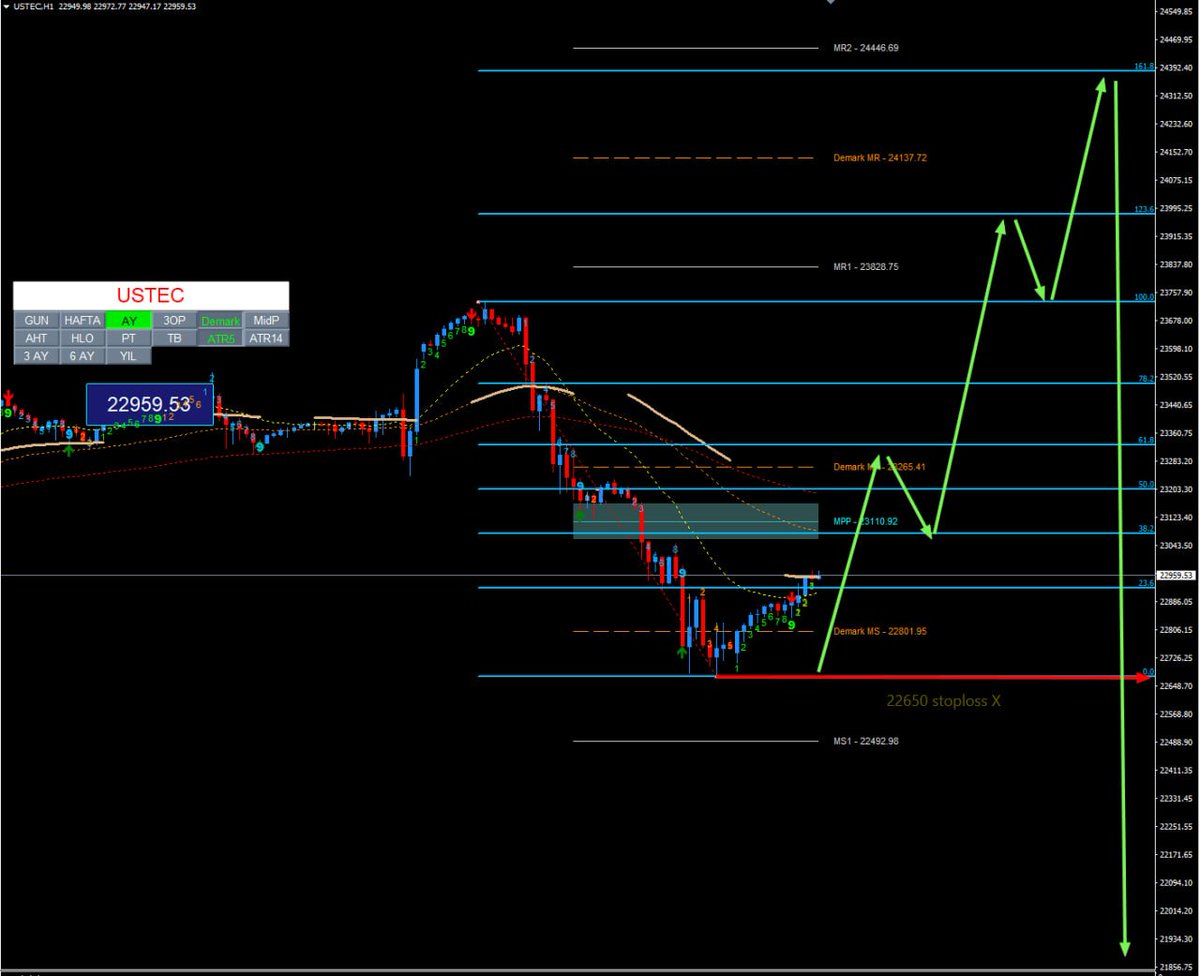Viewport: 1200px width, 976px height.
Task: Toggle the HAFTA weekly pivot button
Action: tap(82, 320)
